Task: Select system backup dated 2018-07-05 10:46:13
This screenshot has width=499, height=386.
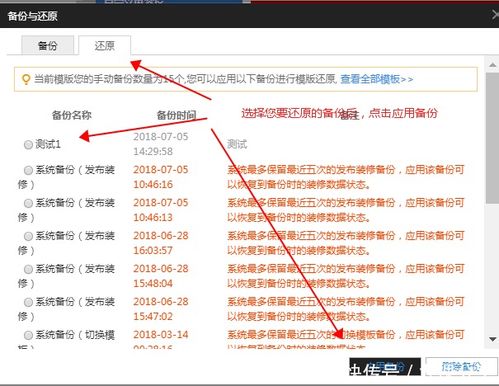Action: 28,203
